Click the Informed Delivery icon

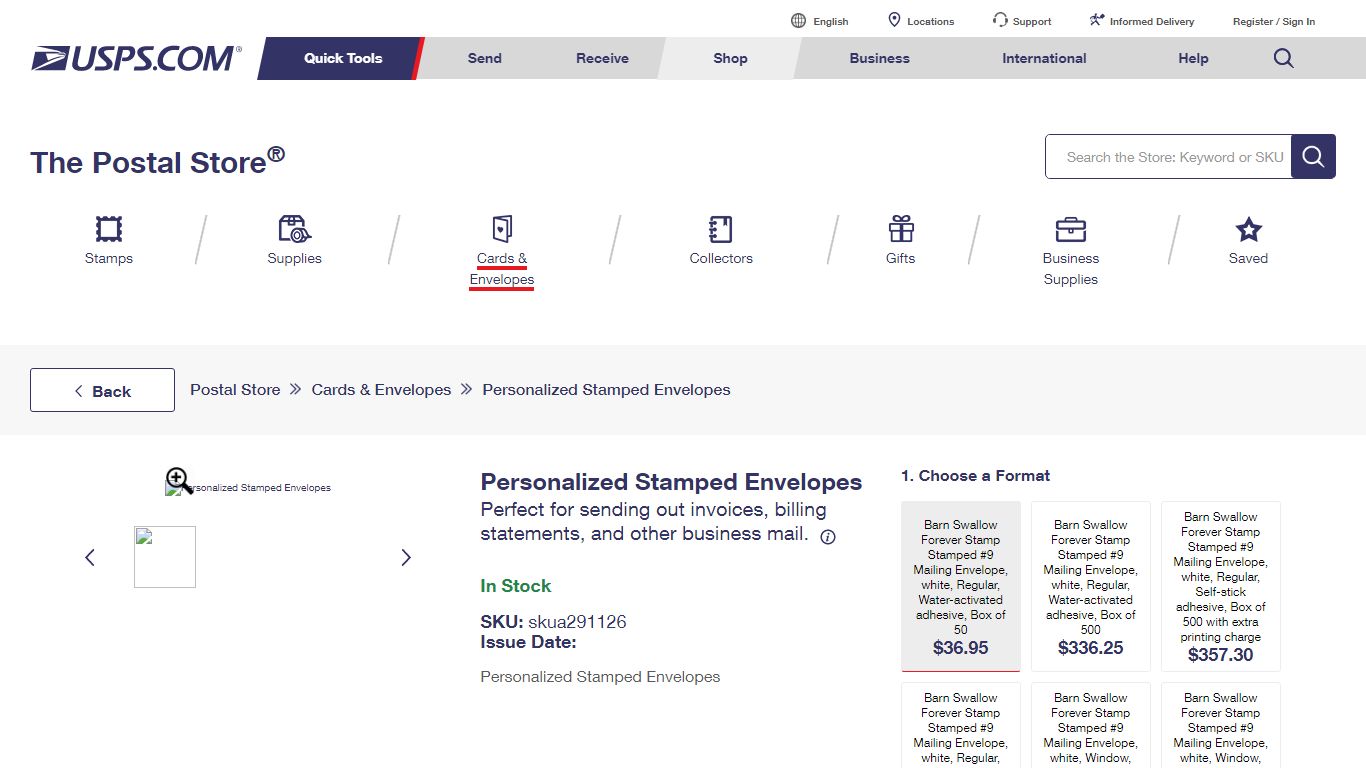point(1097,20)
